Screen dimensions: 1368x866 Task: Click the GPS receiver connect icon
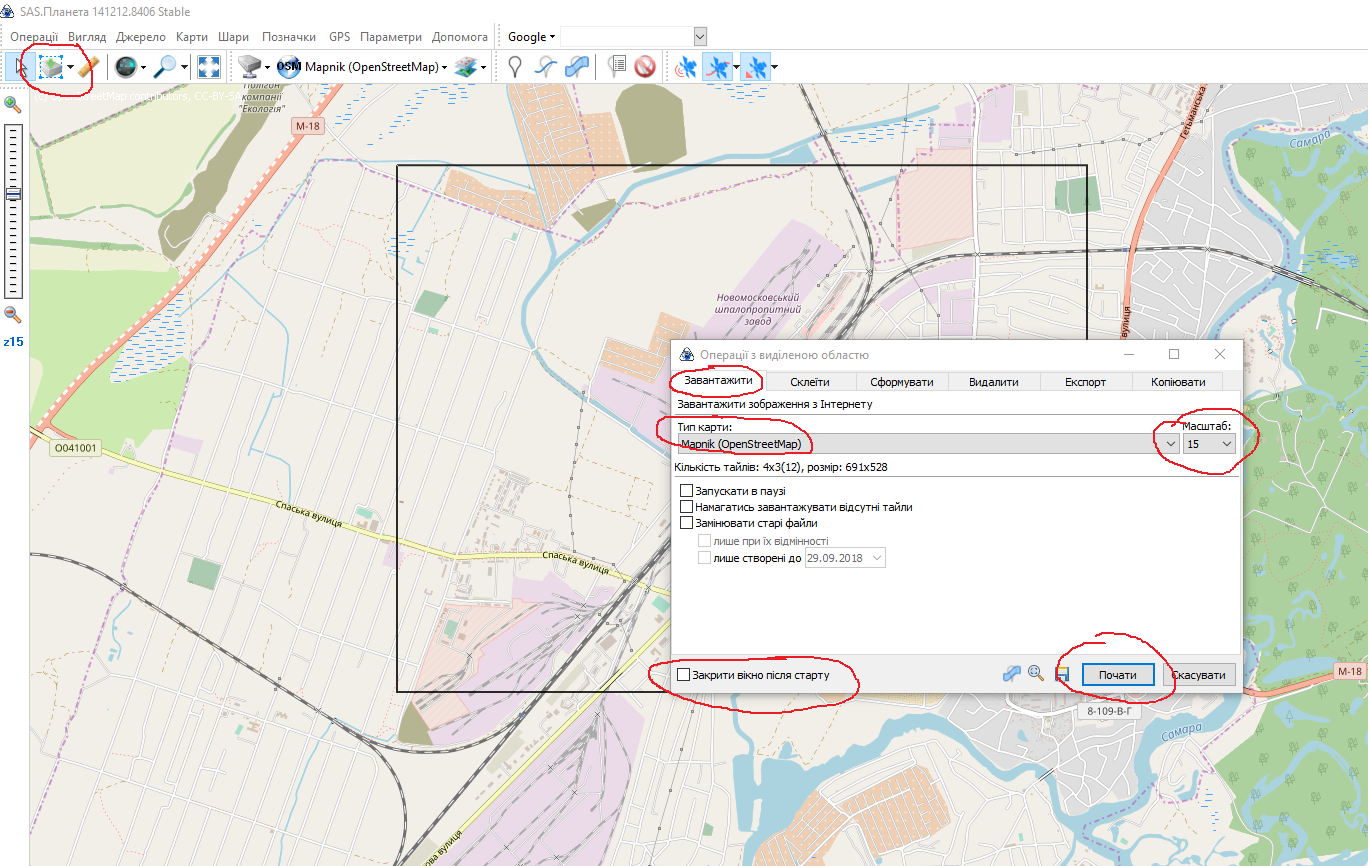[686, 67]
